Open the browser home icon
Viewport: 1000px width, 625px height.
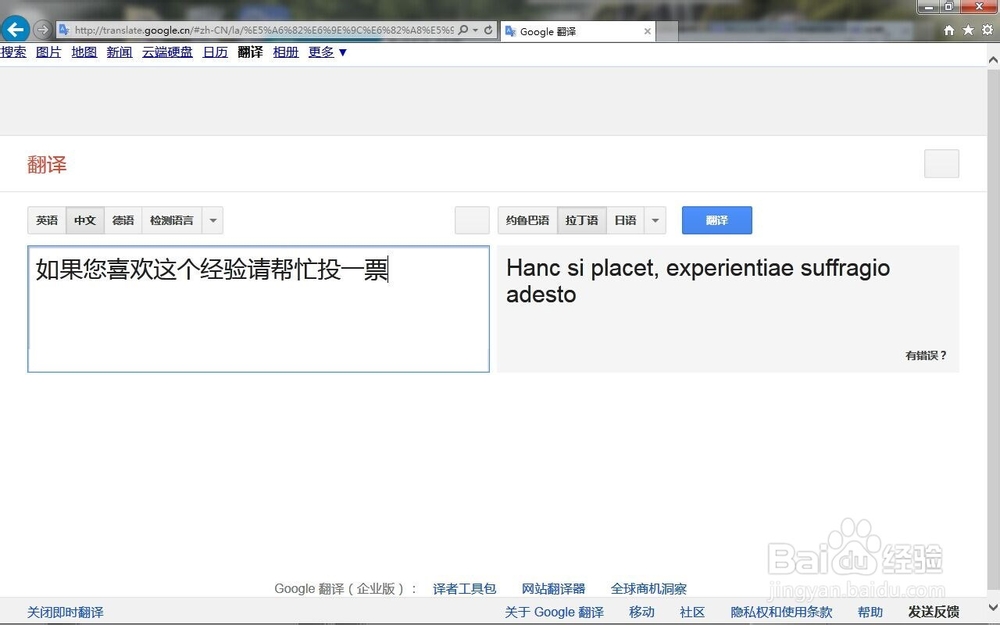949,30
